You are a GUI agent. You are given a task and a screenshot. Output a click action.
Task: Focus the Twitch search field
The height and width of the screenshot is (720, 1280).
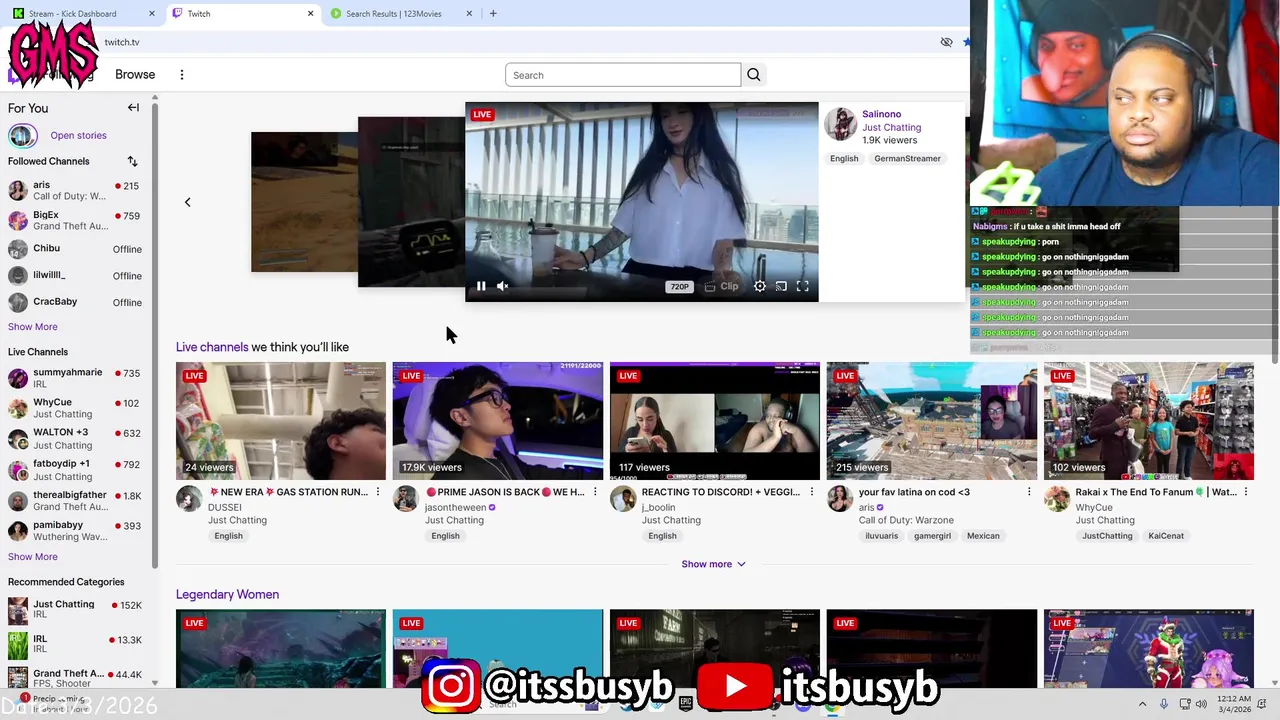tap(623, 75)
